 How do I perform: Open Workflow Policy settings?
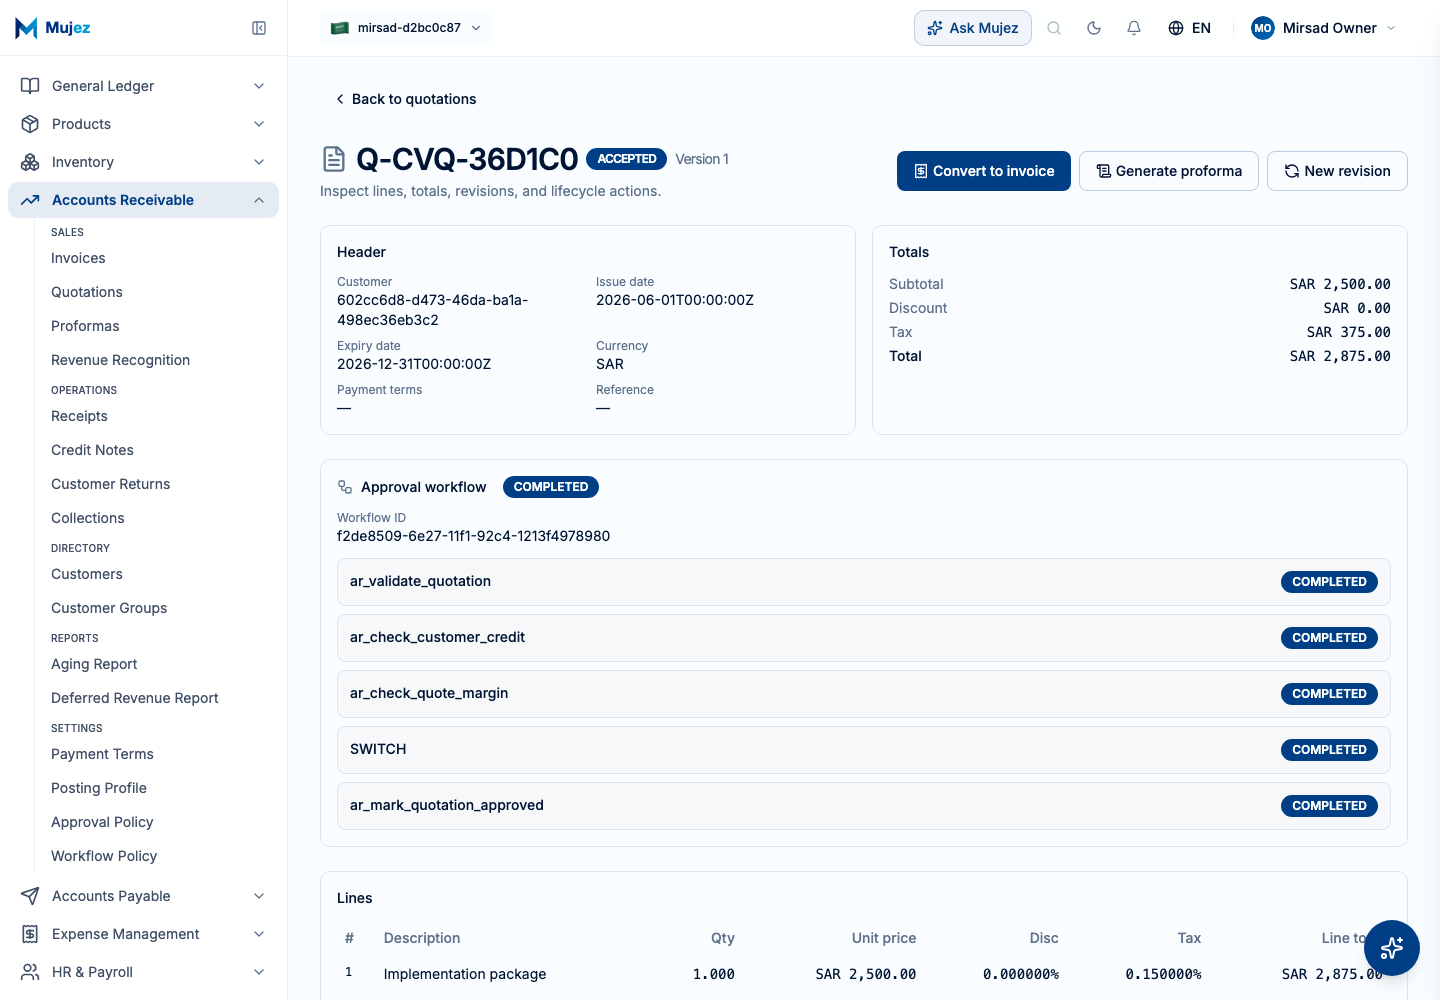[104, 856]
